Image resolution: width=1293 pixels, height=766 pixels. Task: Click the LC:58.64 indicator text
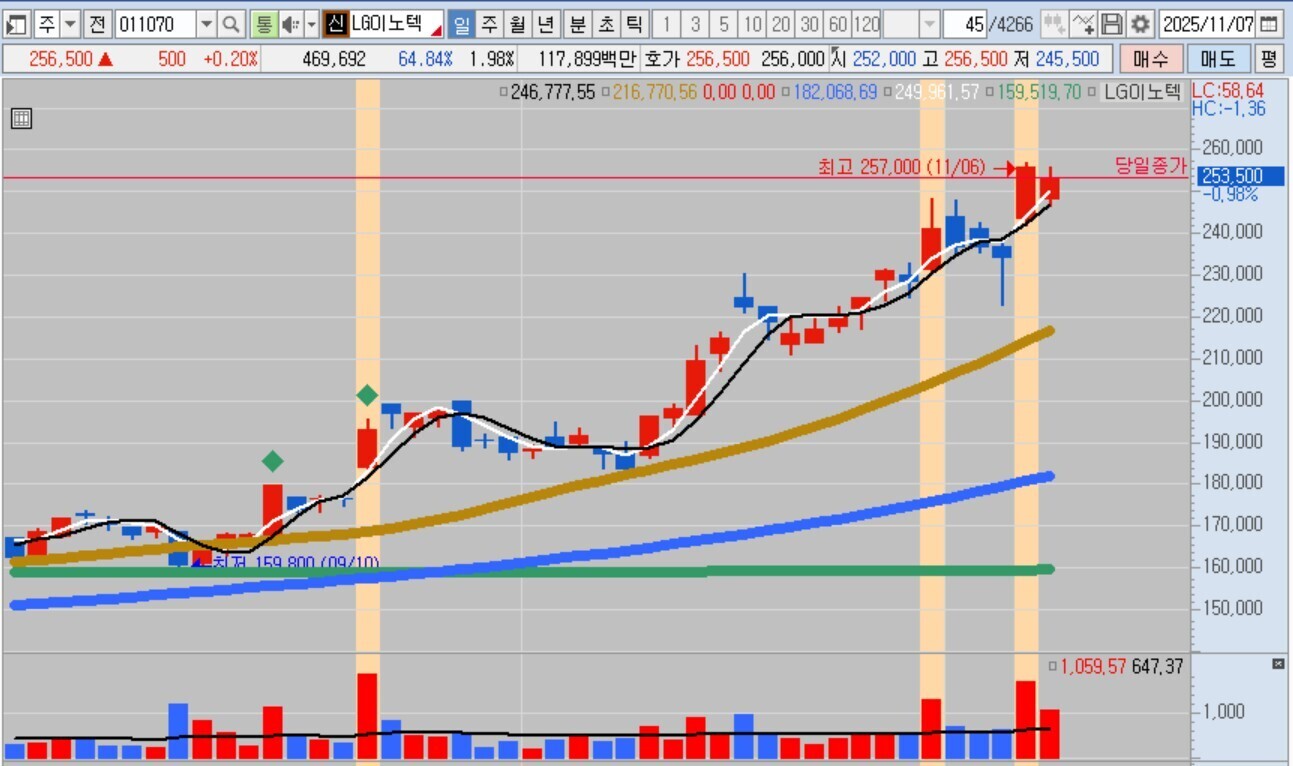click(1228, 91)
